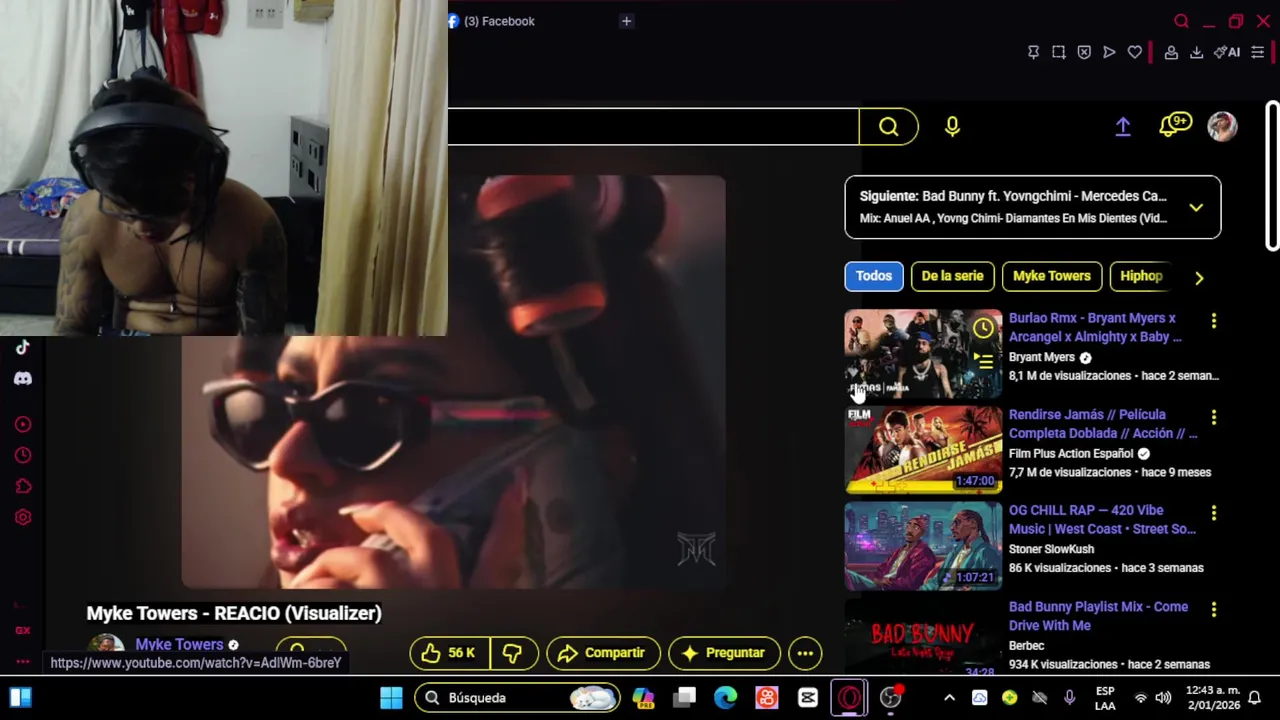Open a new tab with plus button
The width and height of the screenshot is (1280, 720).
(626, 21)
